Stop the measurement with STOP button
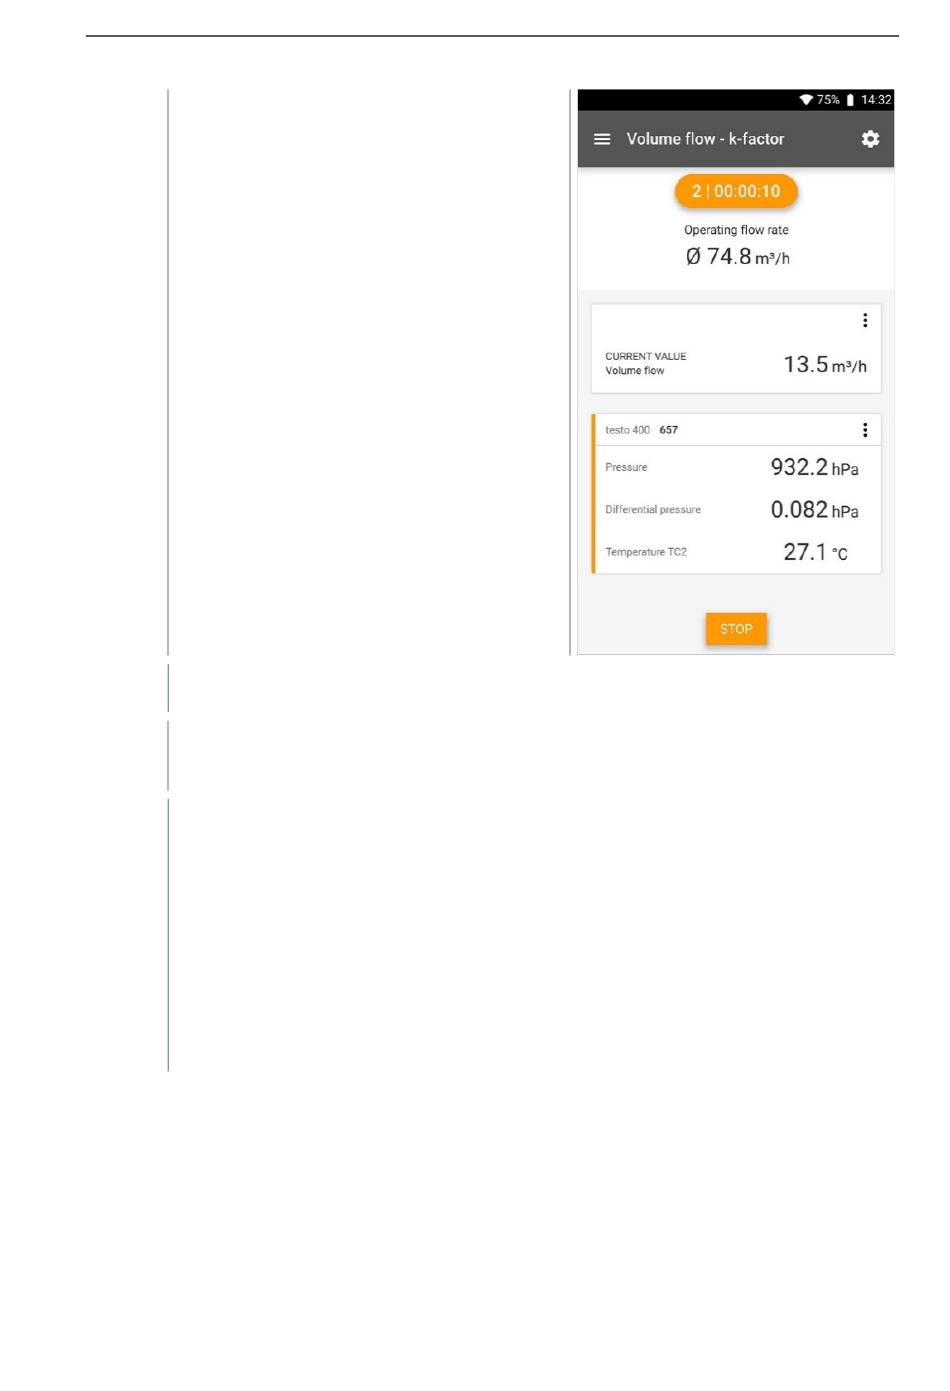Viewport: 950px width, 1391px height. [736, 629]
